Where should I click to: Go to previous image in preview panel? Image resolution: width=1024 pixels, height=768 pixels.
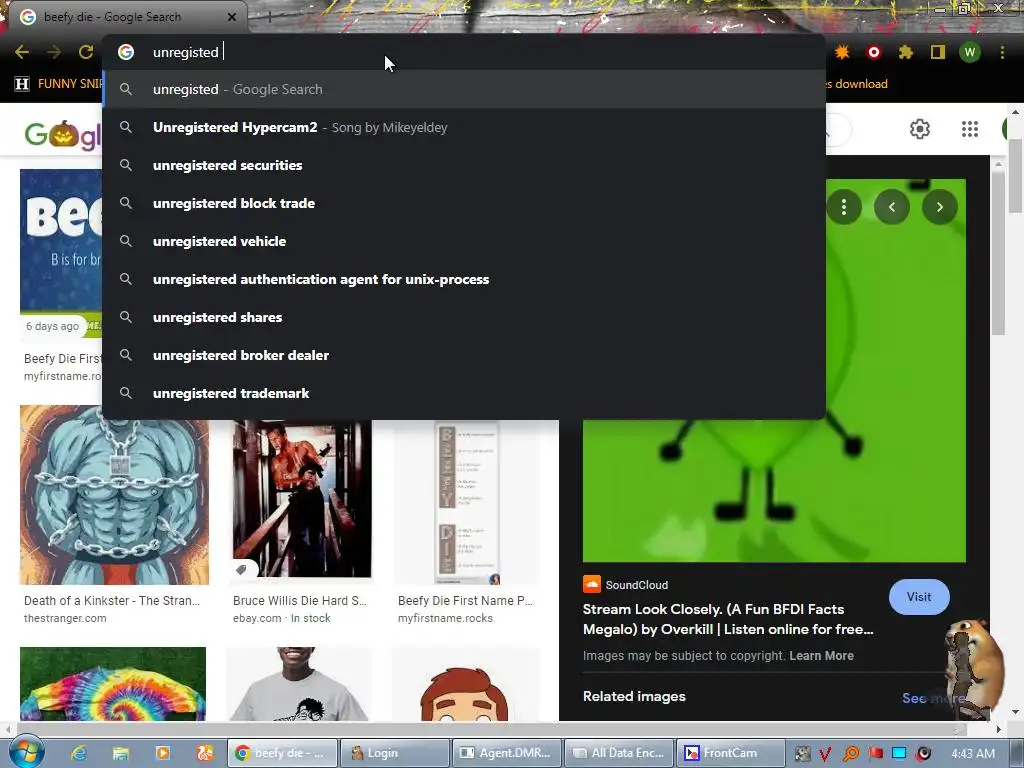891,207
